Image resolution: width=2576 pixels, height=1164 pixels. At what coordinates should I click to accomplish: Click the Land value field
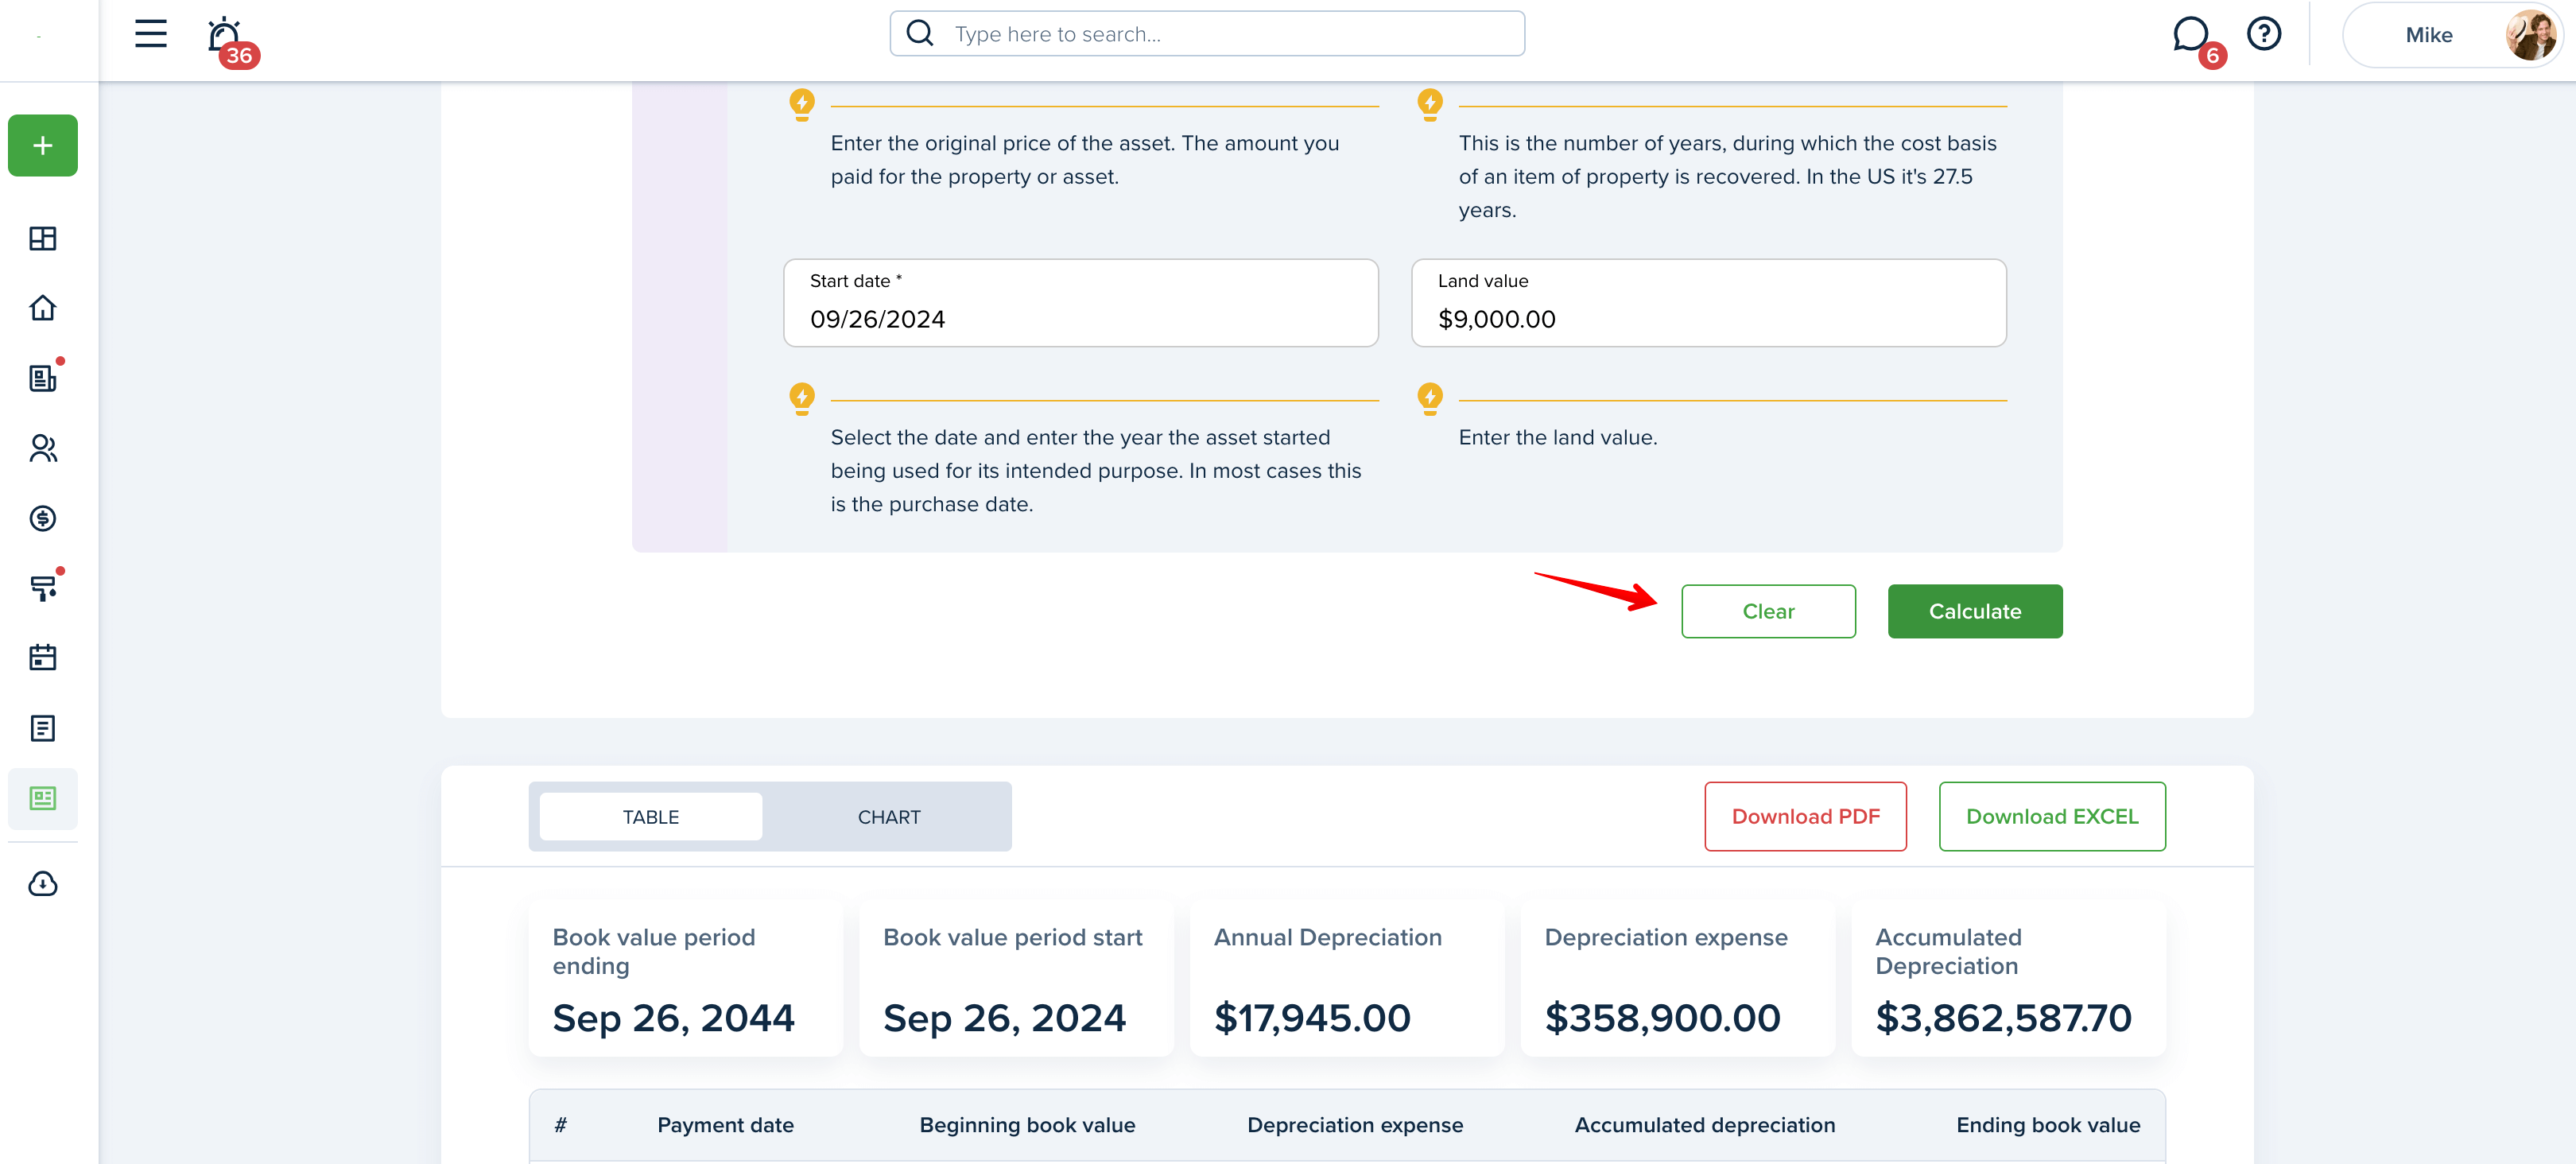pos(1709,303)
